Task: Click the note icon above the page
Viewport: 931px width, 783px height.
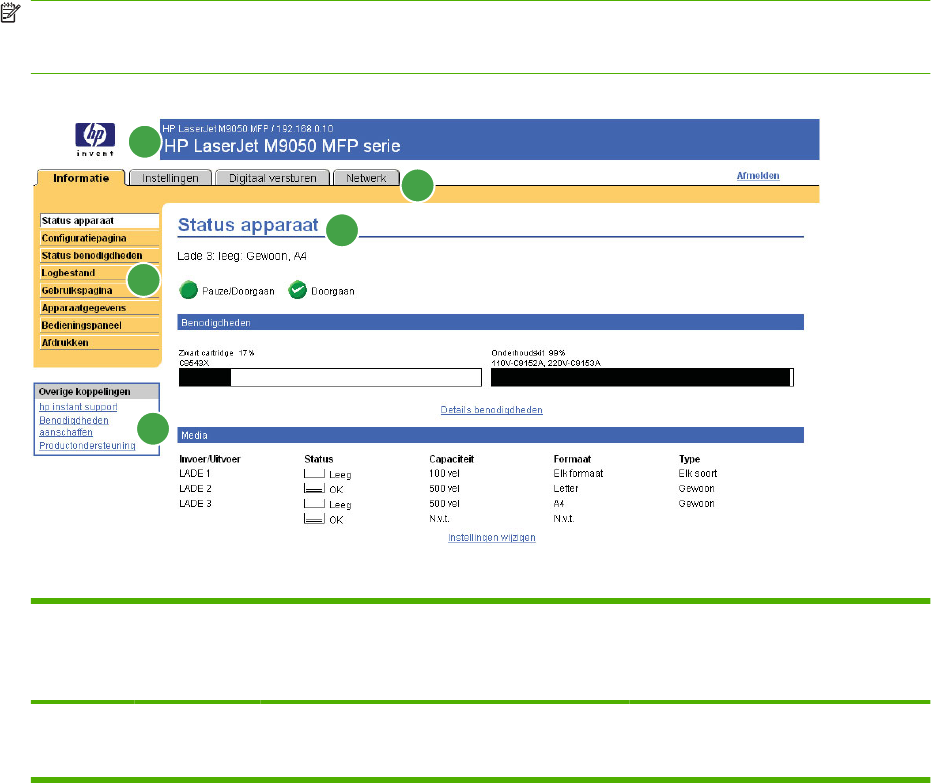Action: pos(10,12)
